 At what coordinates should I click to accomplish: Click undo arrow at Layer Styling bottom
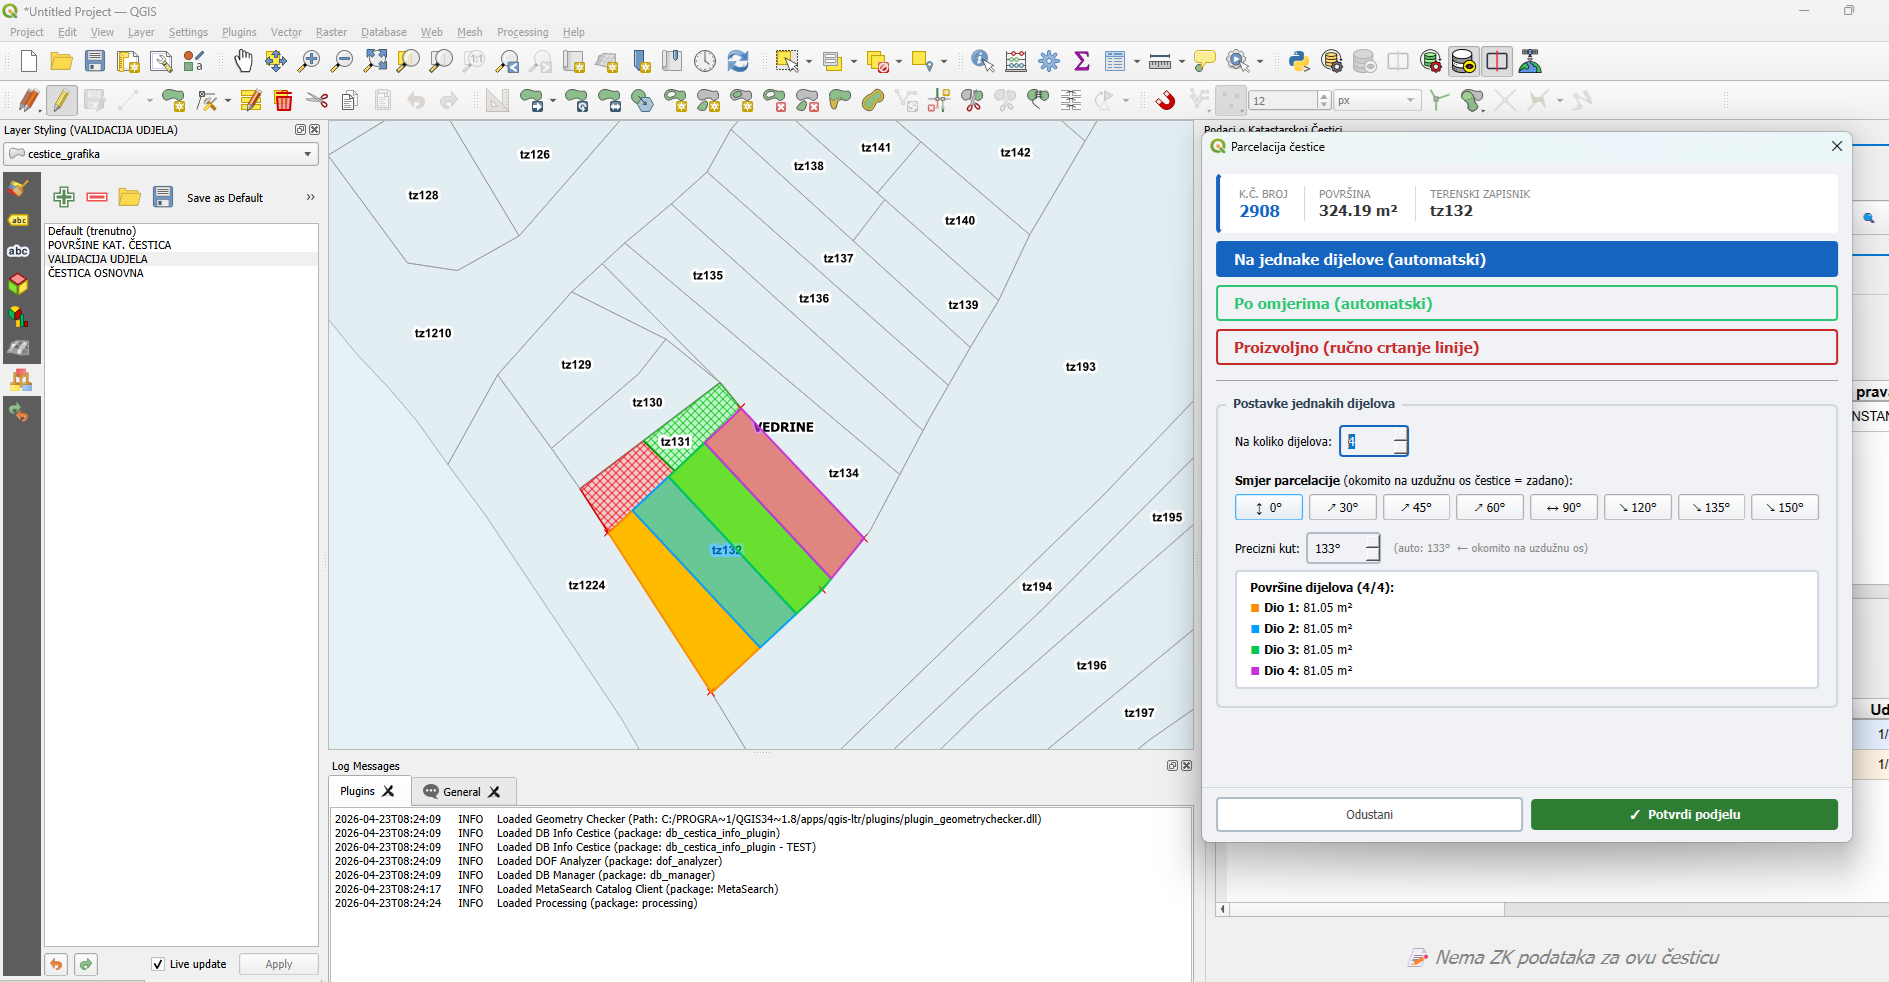(56, 964)
